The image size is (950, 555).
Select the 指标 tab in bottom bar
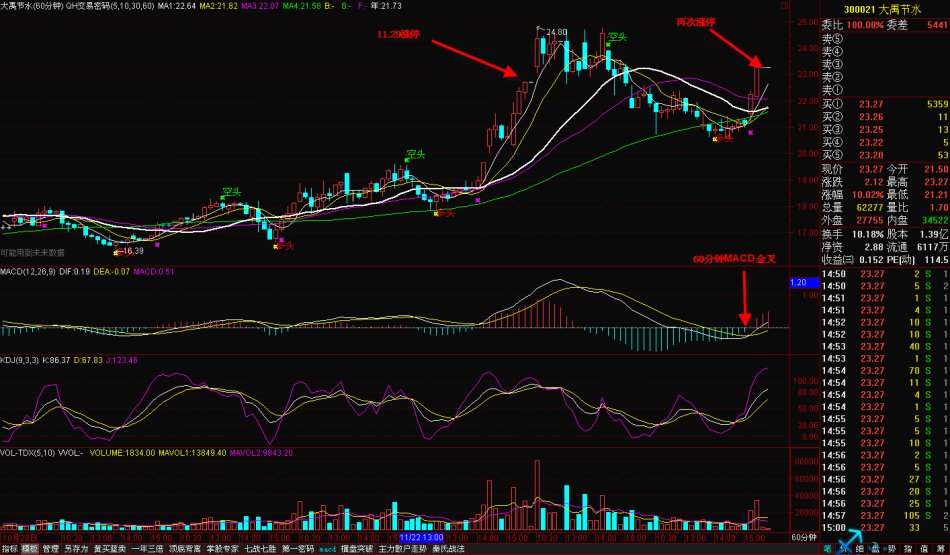(9, 549)
